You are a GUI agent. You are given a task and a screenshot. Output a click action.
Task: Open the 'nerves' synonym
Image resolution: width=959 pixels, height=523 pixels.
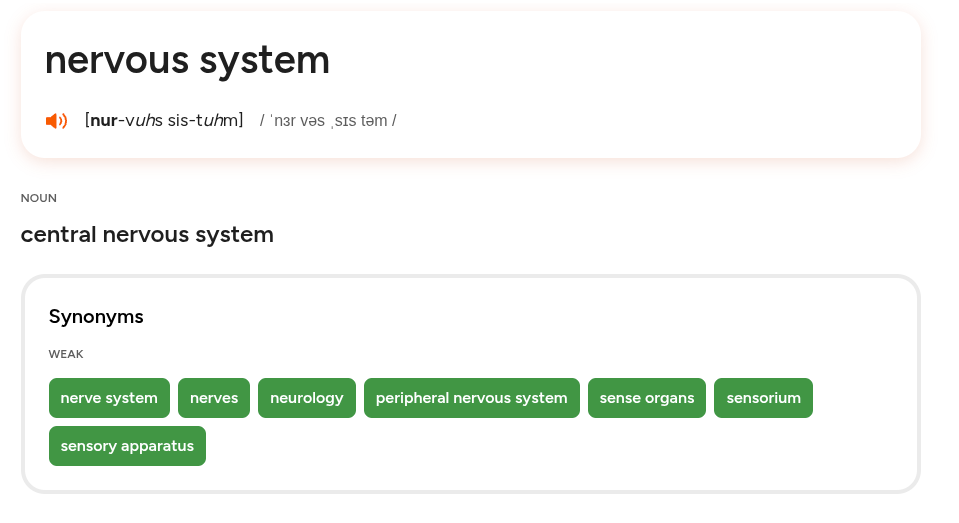(x=214, y=398)
